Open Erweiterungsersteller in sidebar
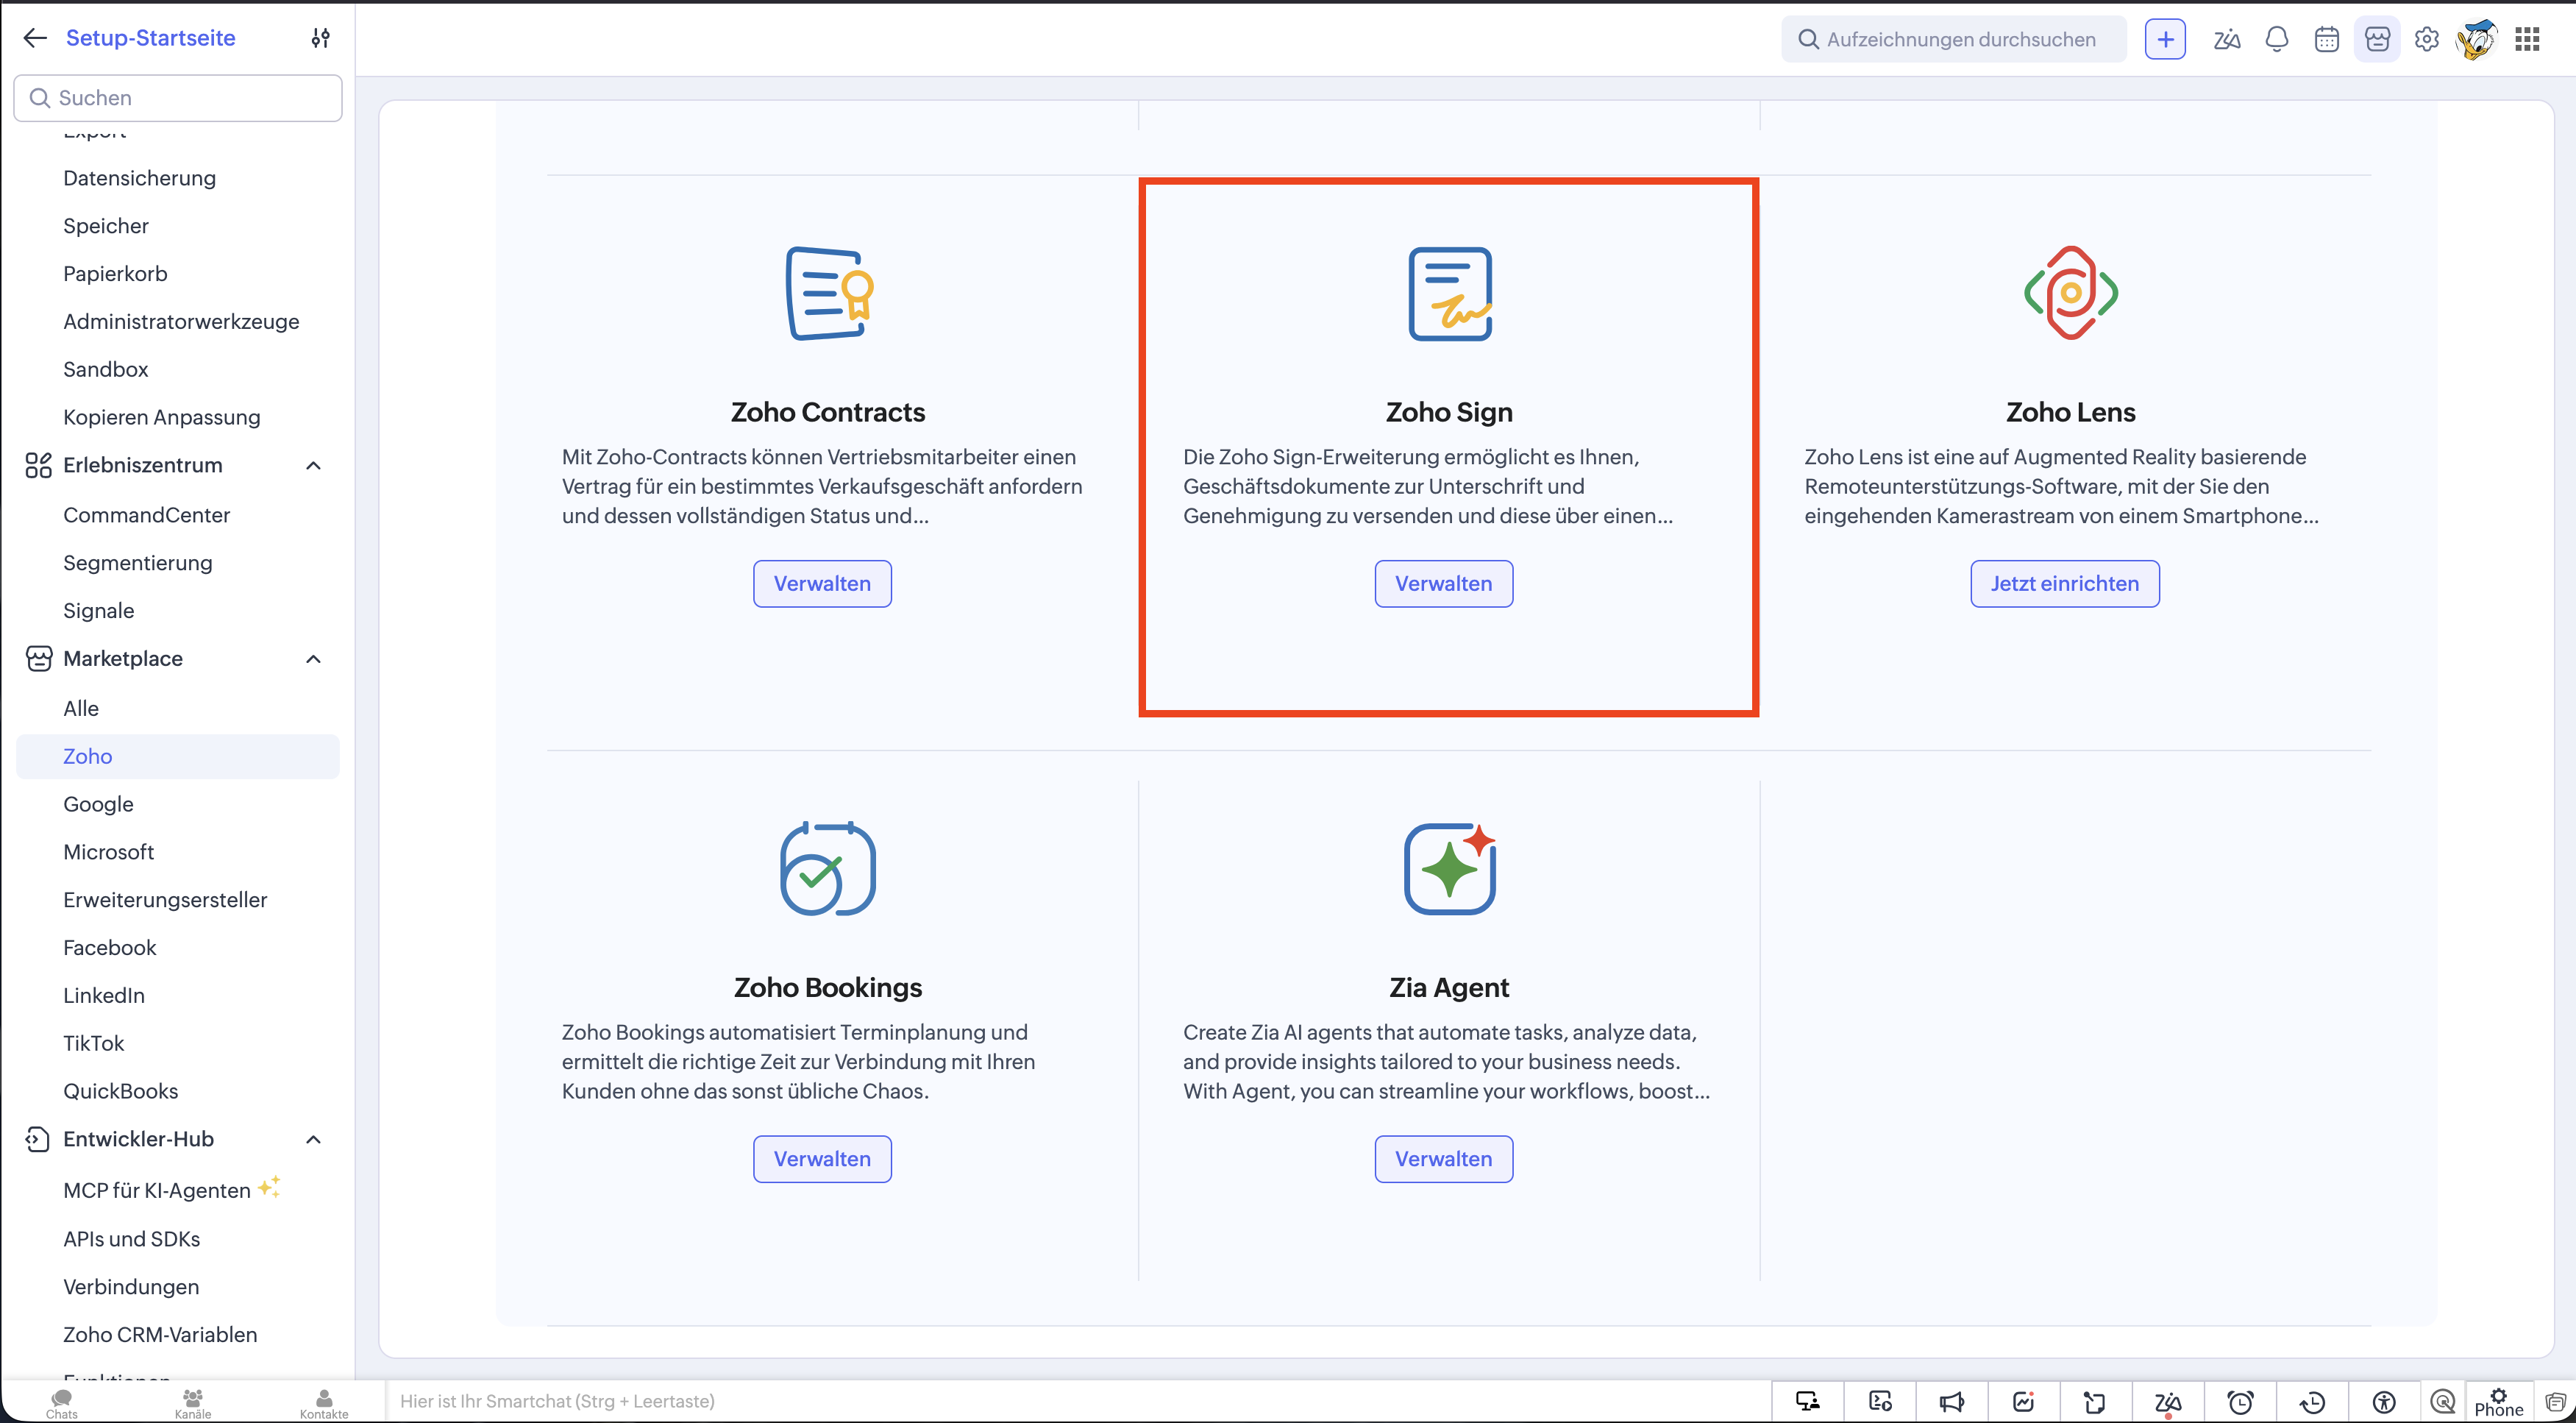Screen dimensions: 2576x1423 pos(165,899)
